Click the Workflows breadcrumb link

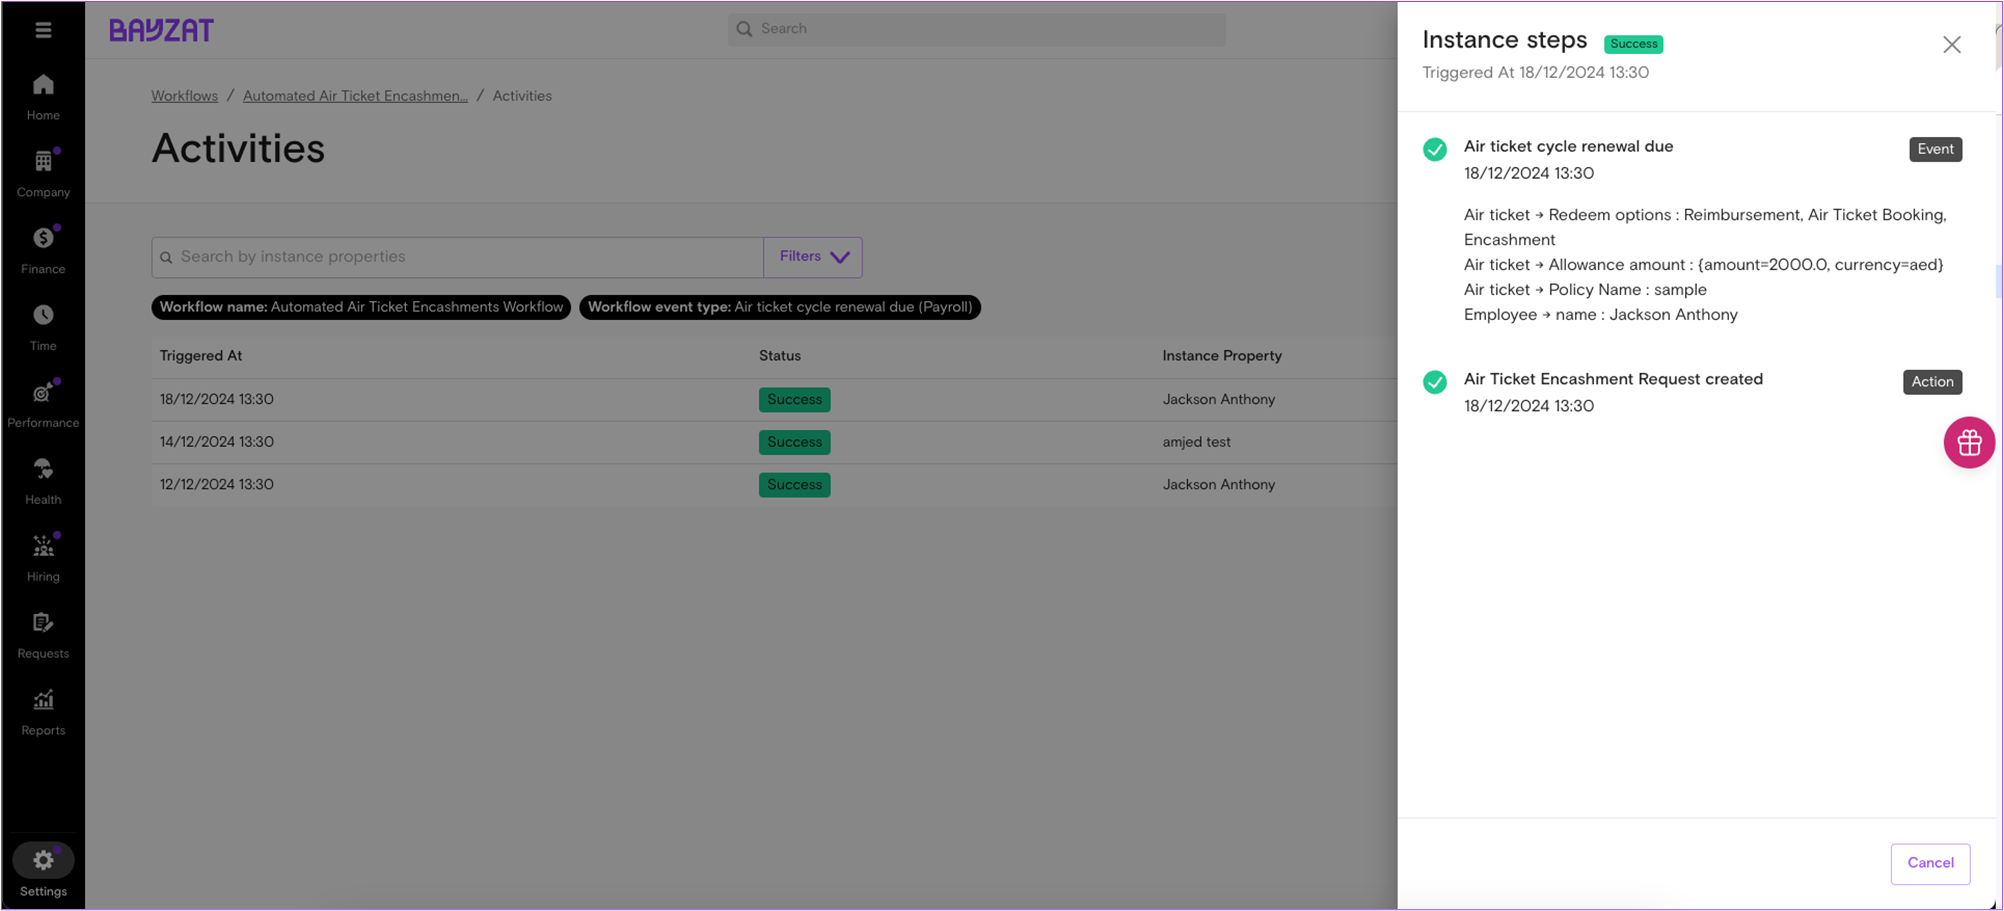coord(184,96)
